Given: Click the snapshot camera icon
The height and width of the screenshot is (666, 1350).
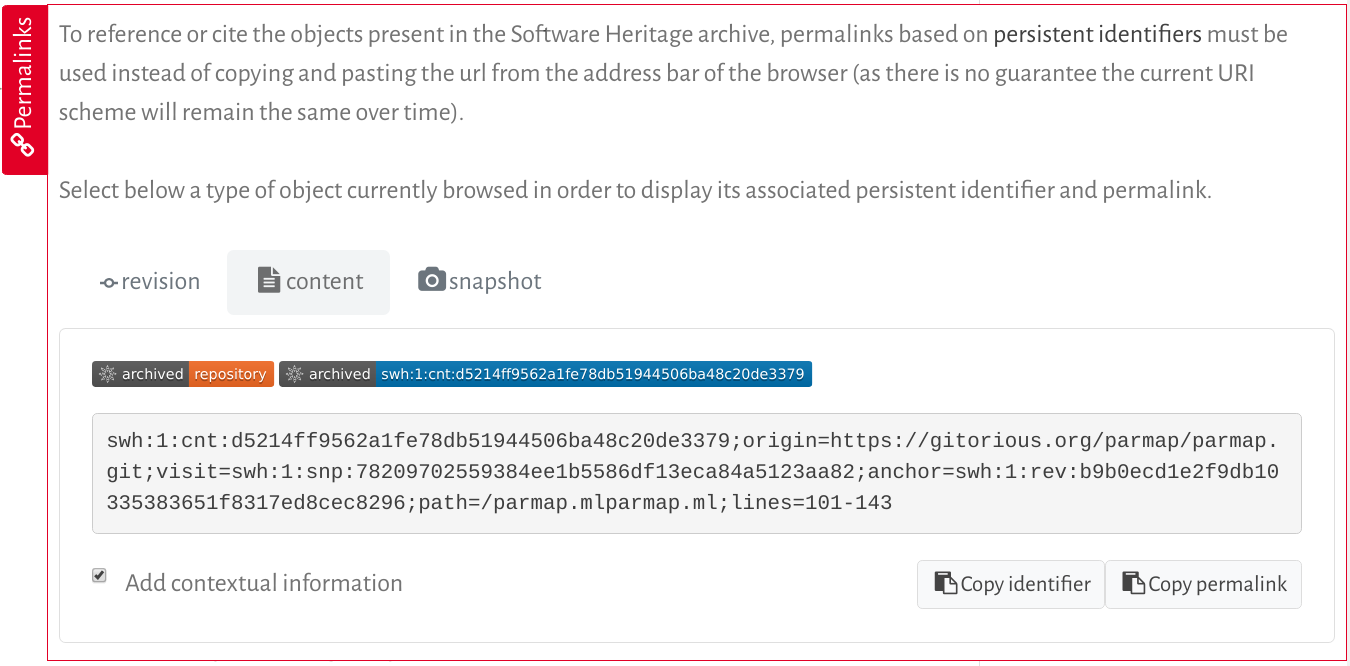Looking at the screenshot, I should pos(431,280).
